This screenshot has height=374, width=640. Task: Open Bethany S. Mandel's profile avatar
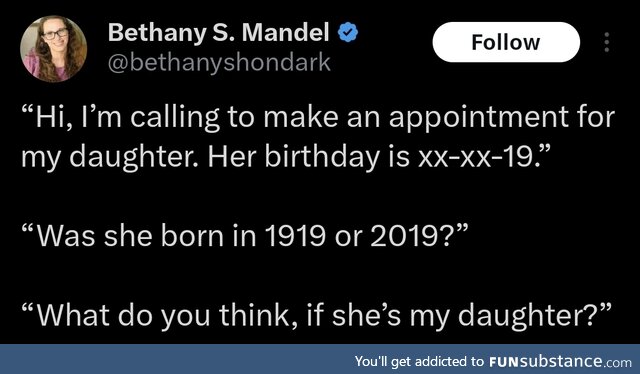pos(53,49)
